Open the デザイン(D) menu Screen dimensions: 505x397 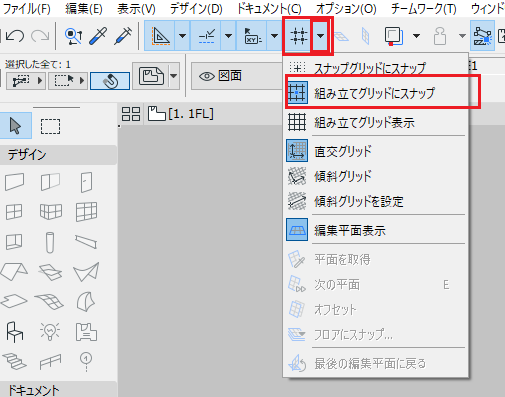coord(196,9)
